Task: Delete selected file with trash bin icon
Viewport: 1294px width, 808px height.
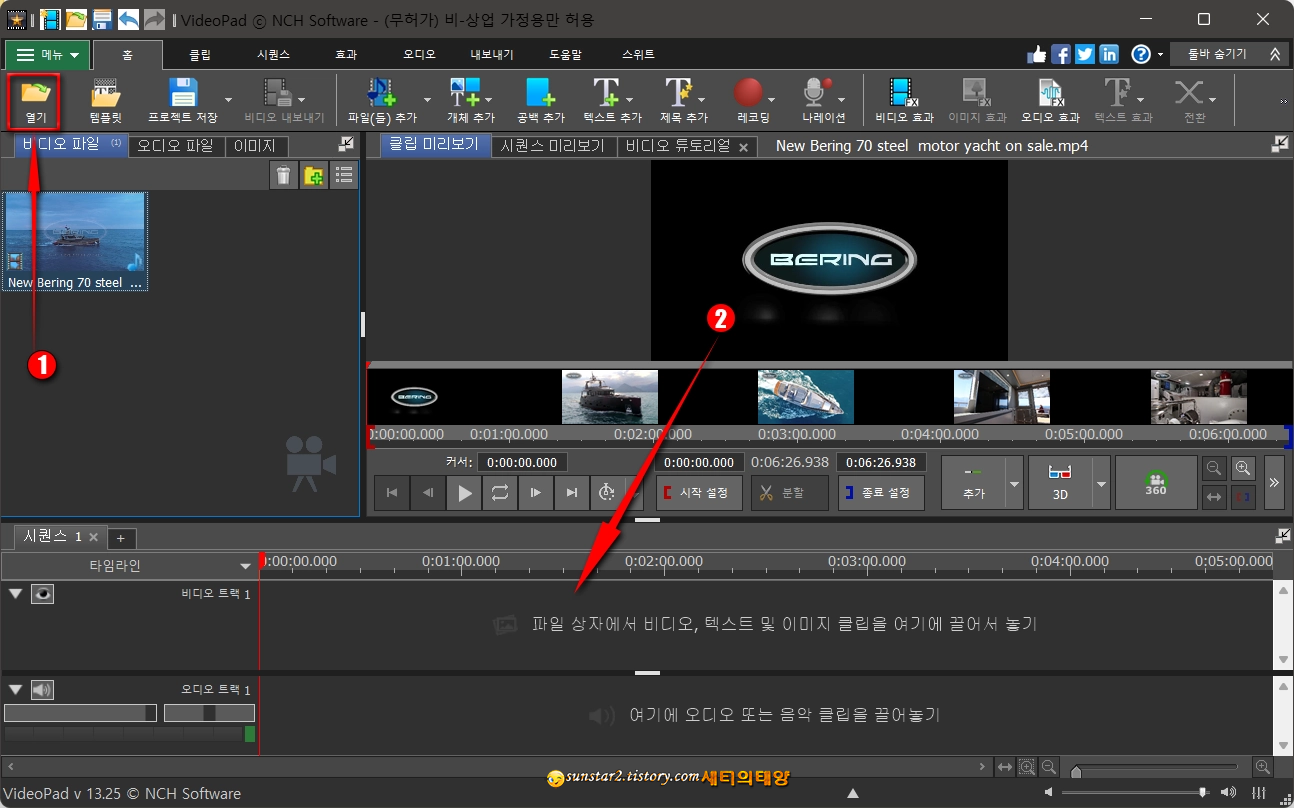Action: tap(284, 176)
